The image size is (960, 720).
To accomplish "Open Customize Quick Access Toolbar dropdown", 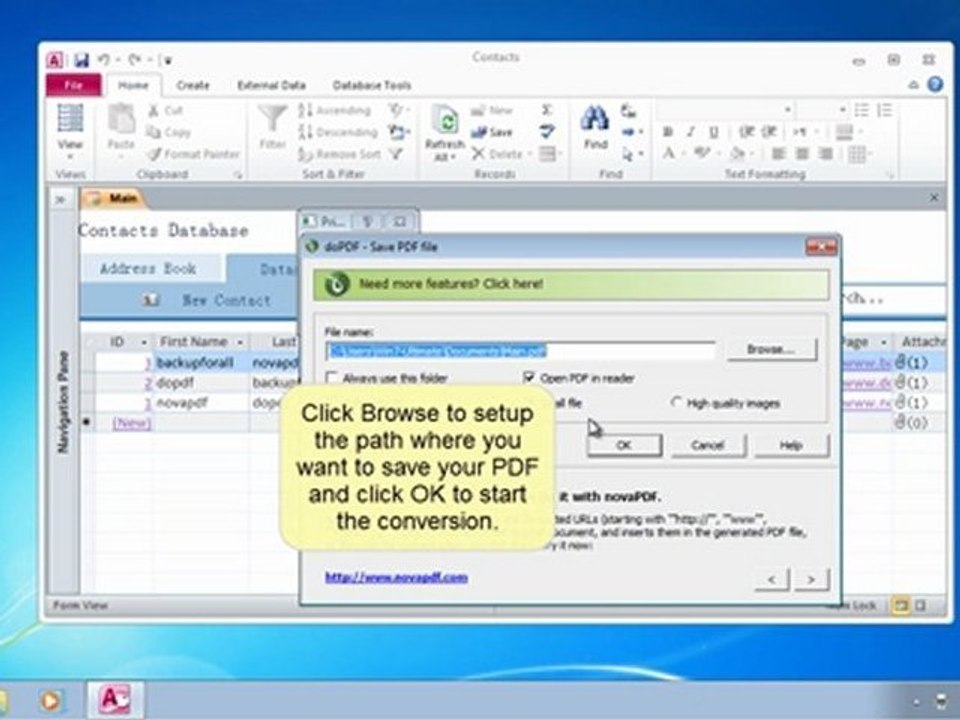I will pos(167,60).
